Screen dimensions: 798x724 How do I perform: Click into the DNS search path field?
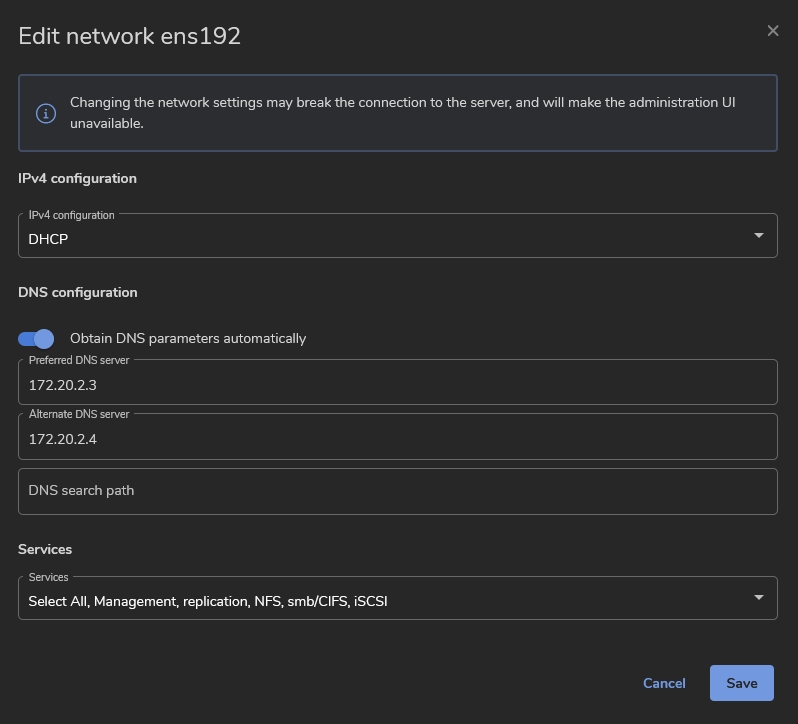coord(397,491)
